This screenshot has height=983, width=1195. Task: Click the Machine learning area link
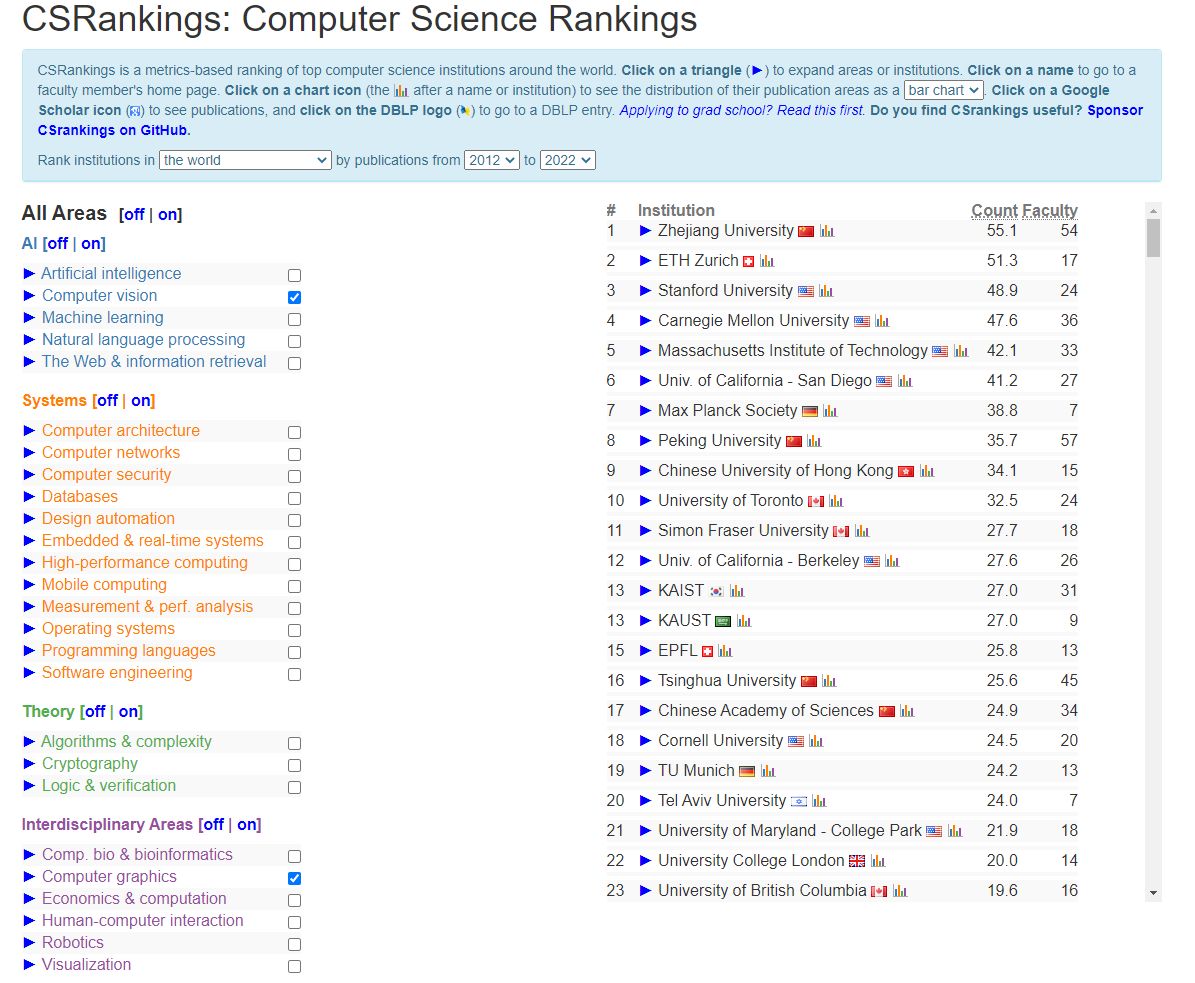(x=102, y=318)
